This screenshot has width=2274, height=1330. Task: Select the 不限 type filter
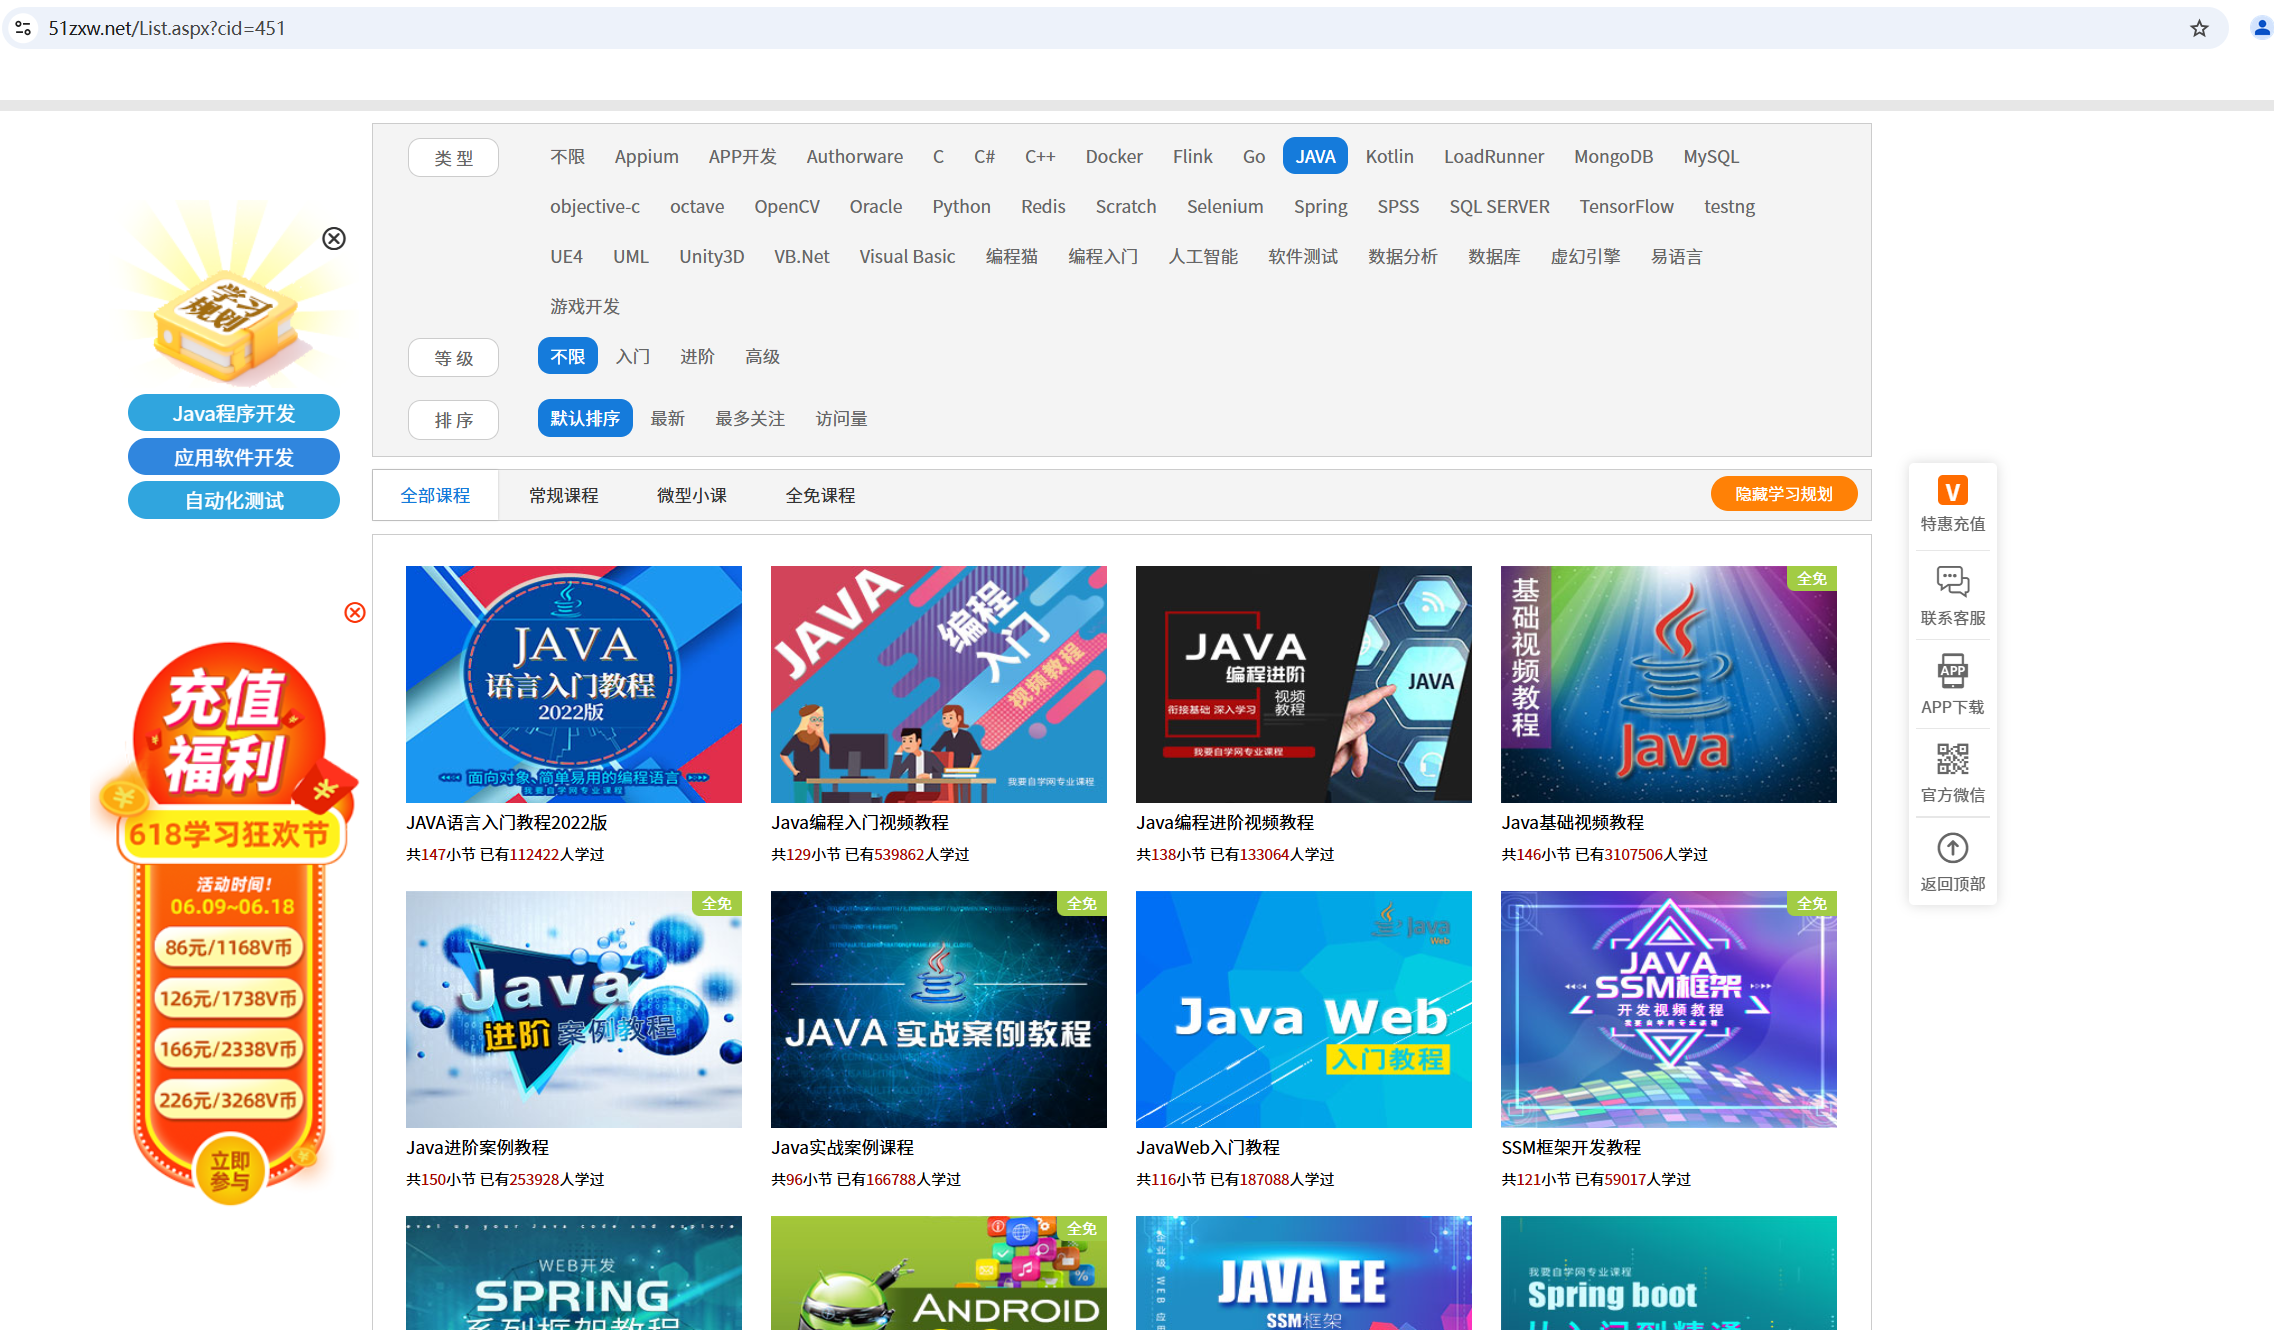coord(567,156)
